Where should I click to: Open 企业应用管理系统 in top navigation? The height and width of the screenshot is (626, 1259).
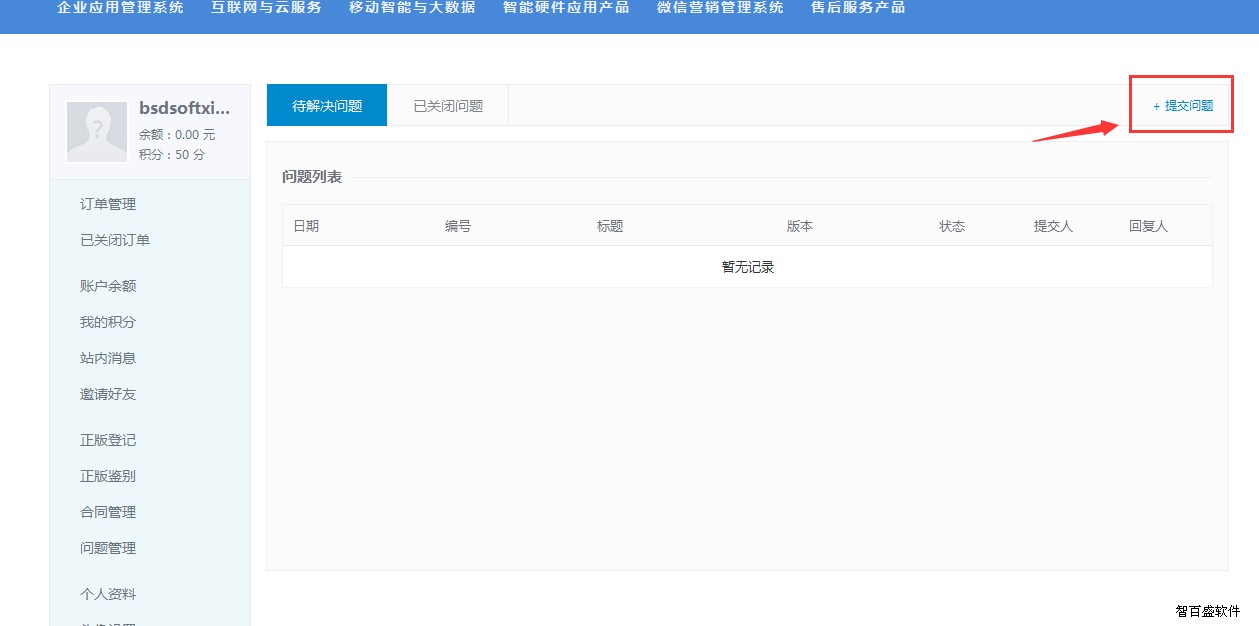121,8
